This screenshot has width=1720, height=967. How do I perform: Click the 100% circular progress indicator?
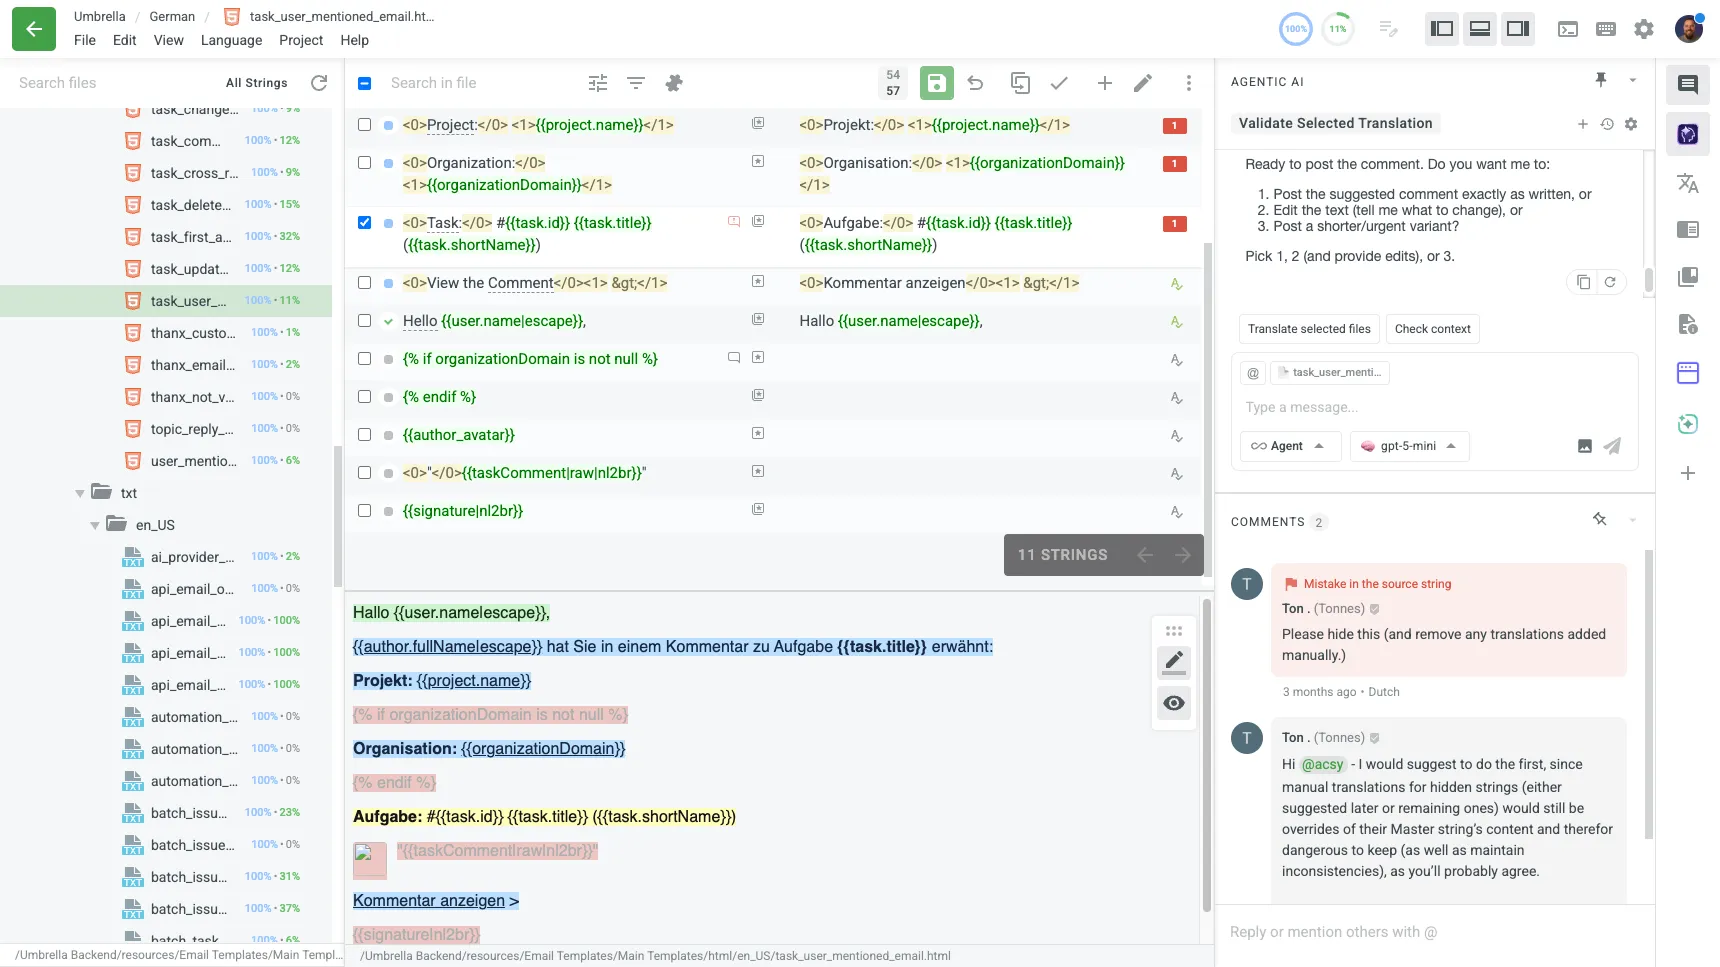1296,29
